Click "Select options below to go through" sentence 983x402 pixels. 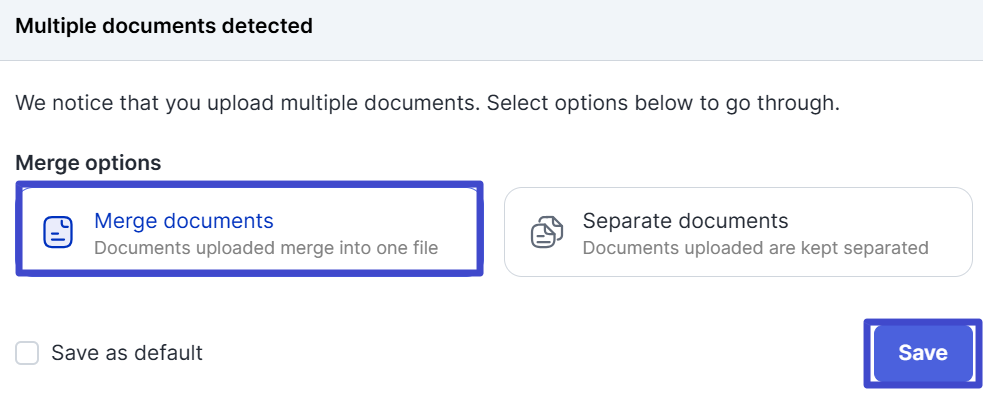662,103
